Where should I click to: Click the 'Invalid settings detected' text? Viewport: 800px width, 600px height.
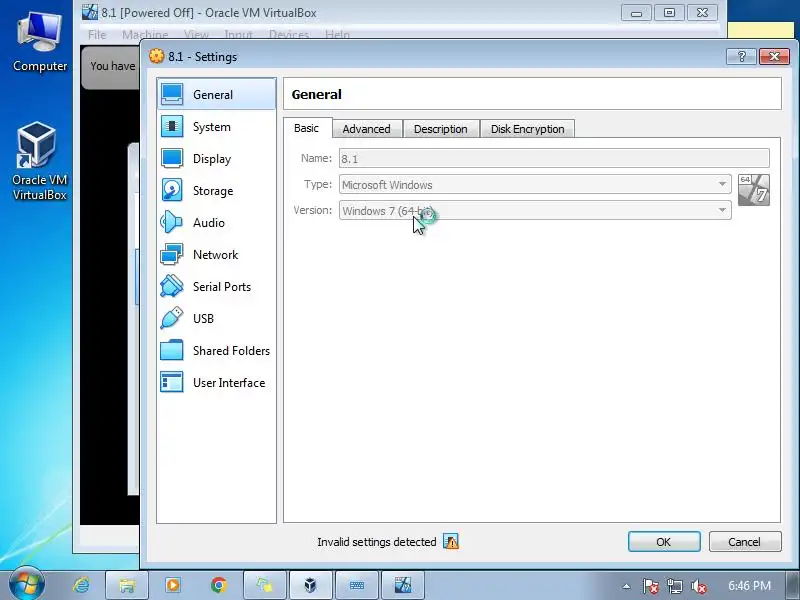(377, 542)
